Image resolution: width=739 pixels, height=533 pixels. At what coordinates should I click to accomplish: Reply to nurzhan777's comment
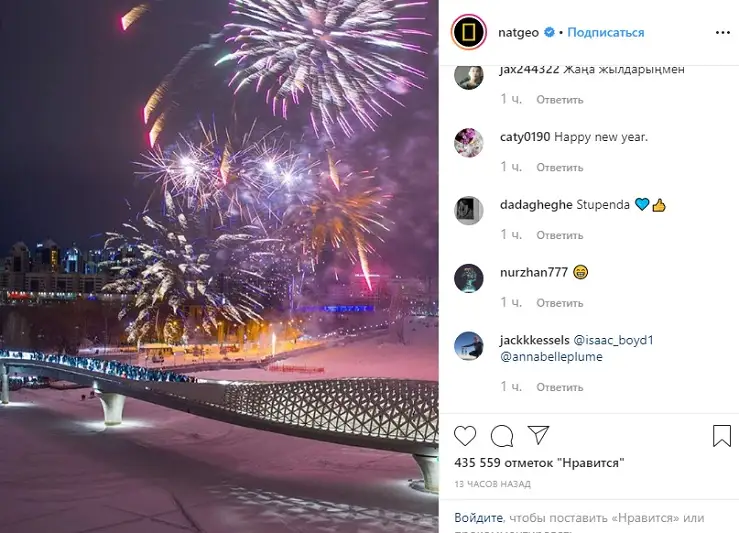[x=559, y=303]
